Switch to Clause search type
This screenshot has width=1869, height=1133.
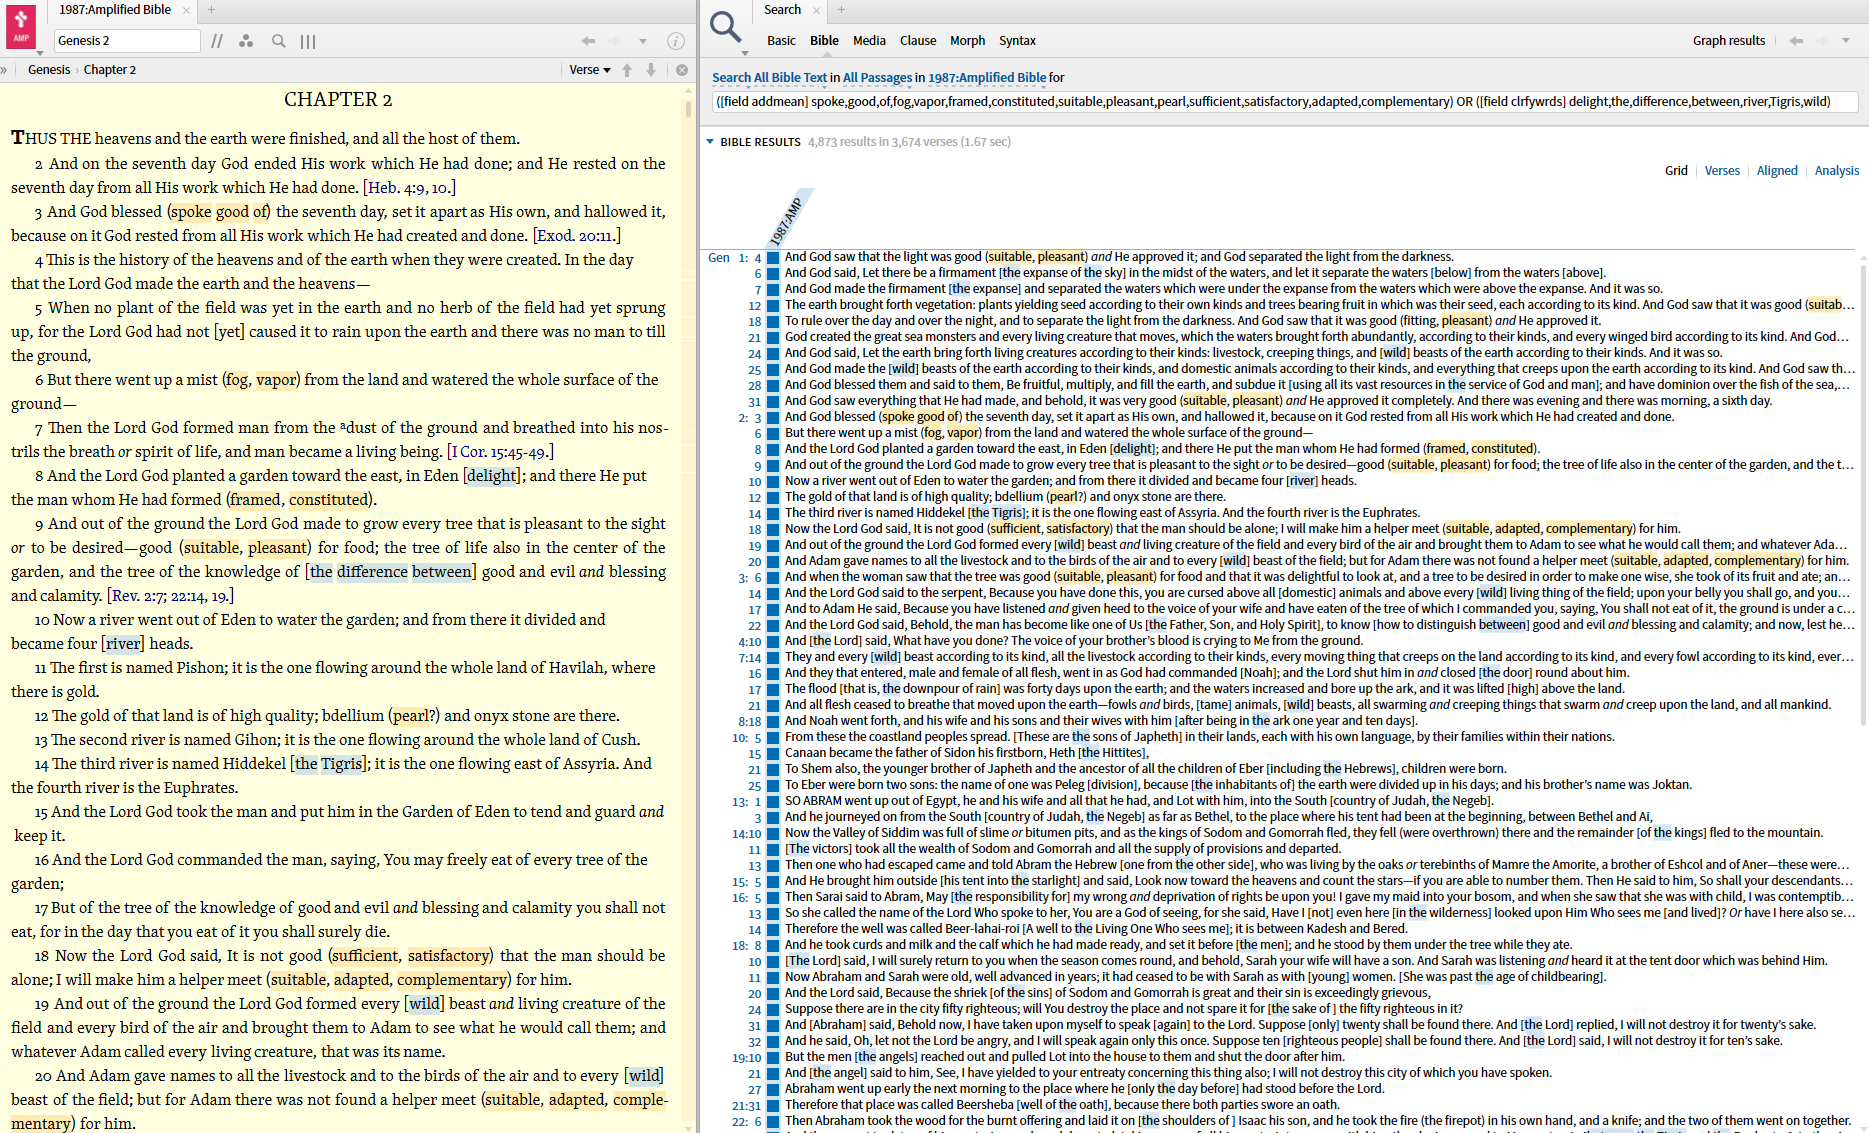tap(918, 41)
